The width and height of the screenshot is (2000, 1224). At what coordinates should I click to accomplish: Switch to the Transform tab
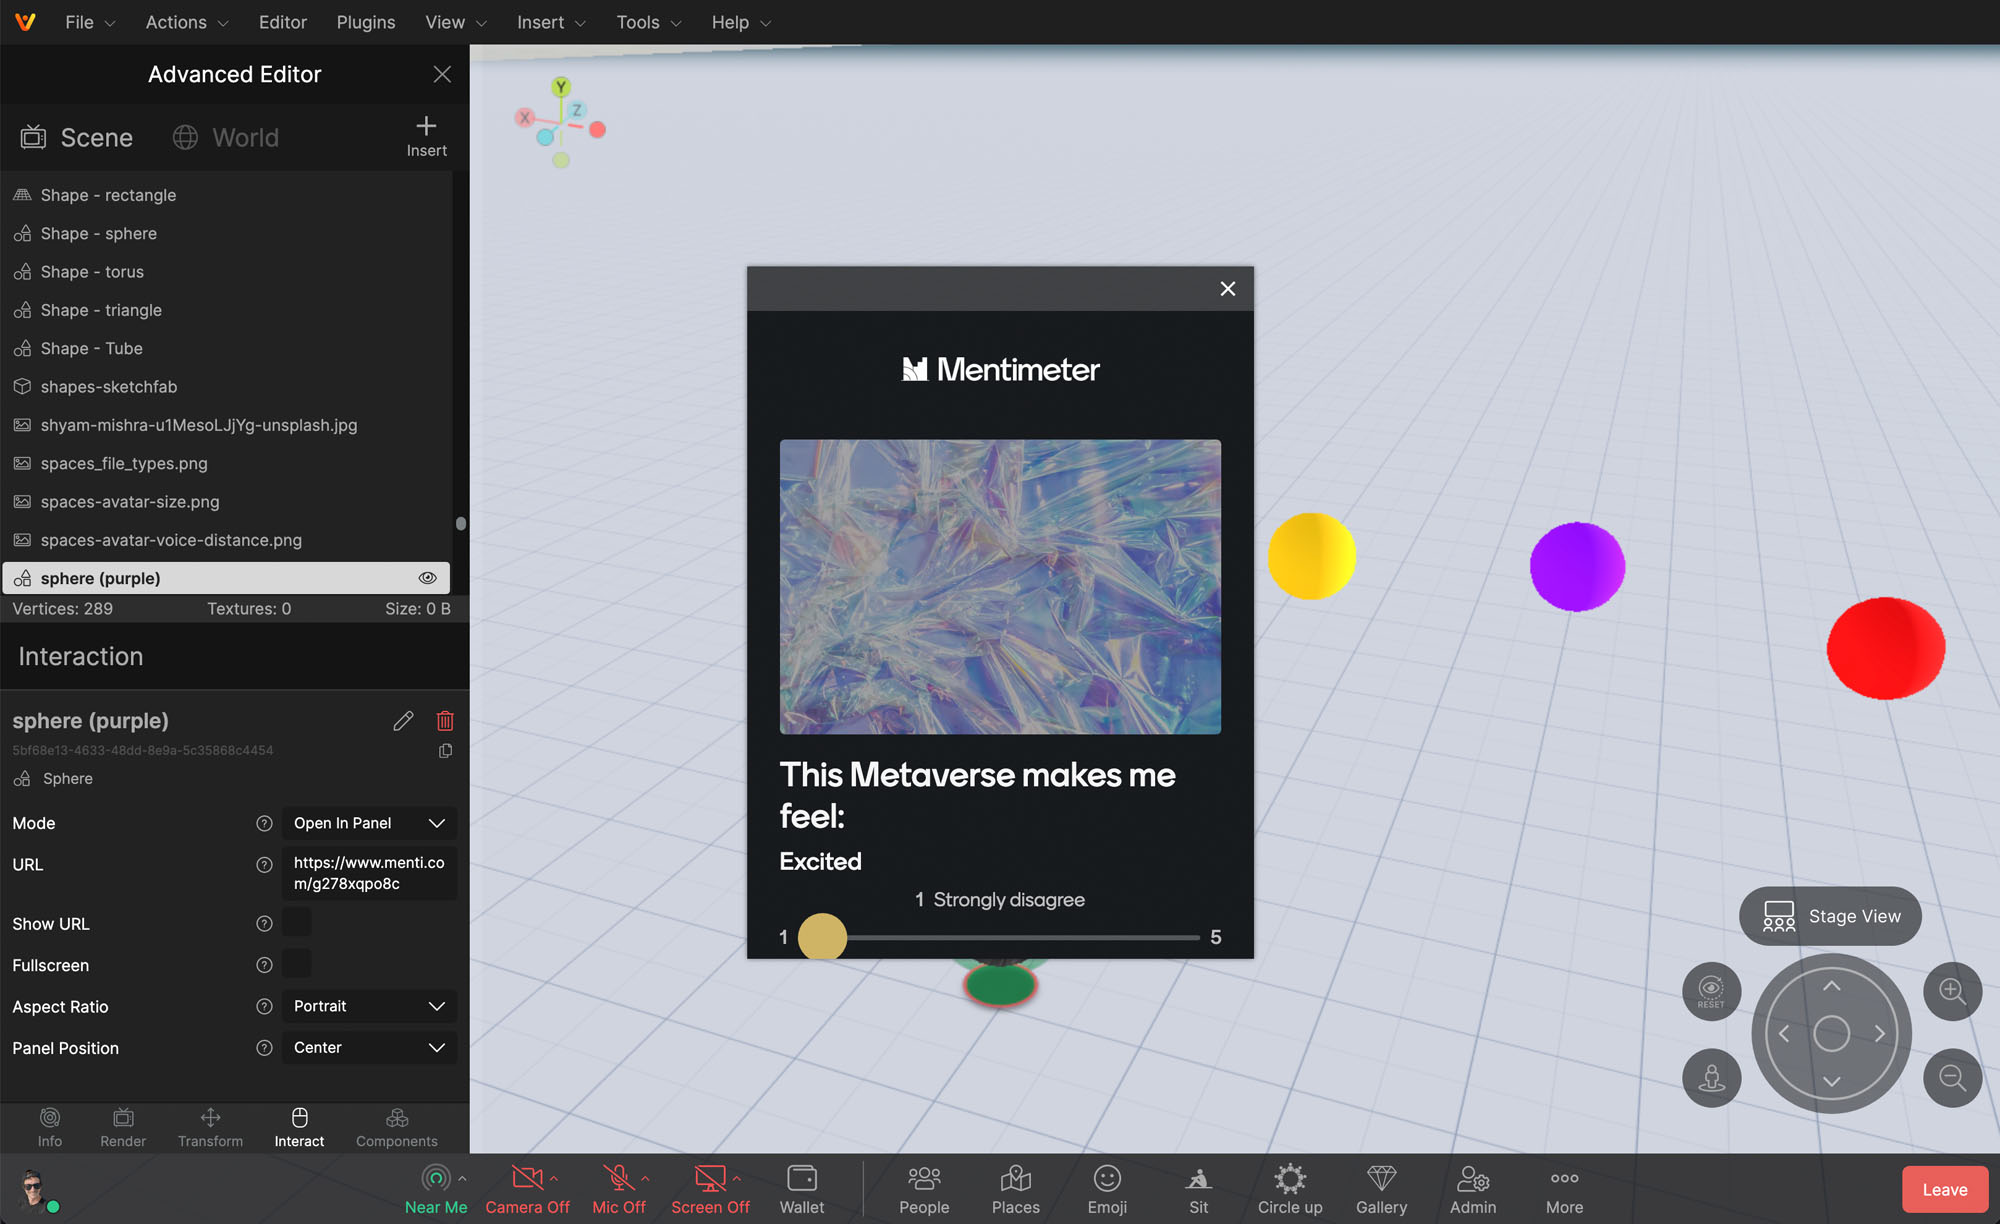210,1127
